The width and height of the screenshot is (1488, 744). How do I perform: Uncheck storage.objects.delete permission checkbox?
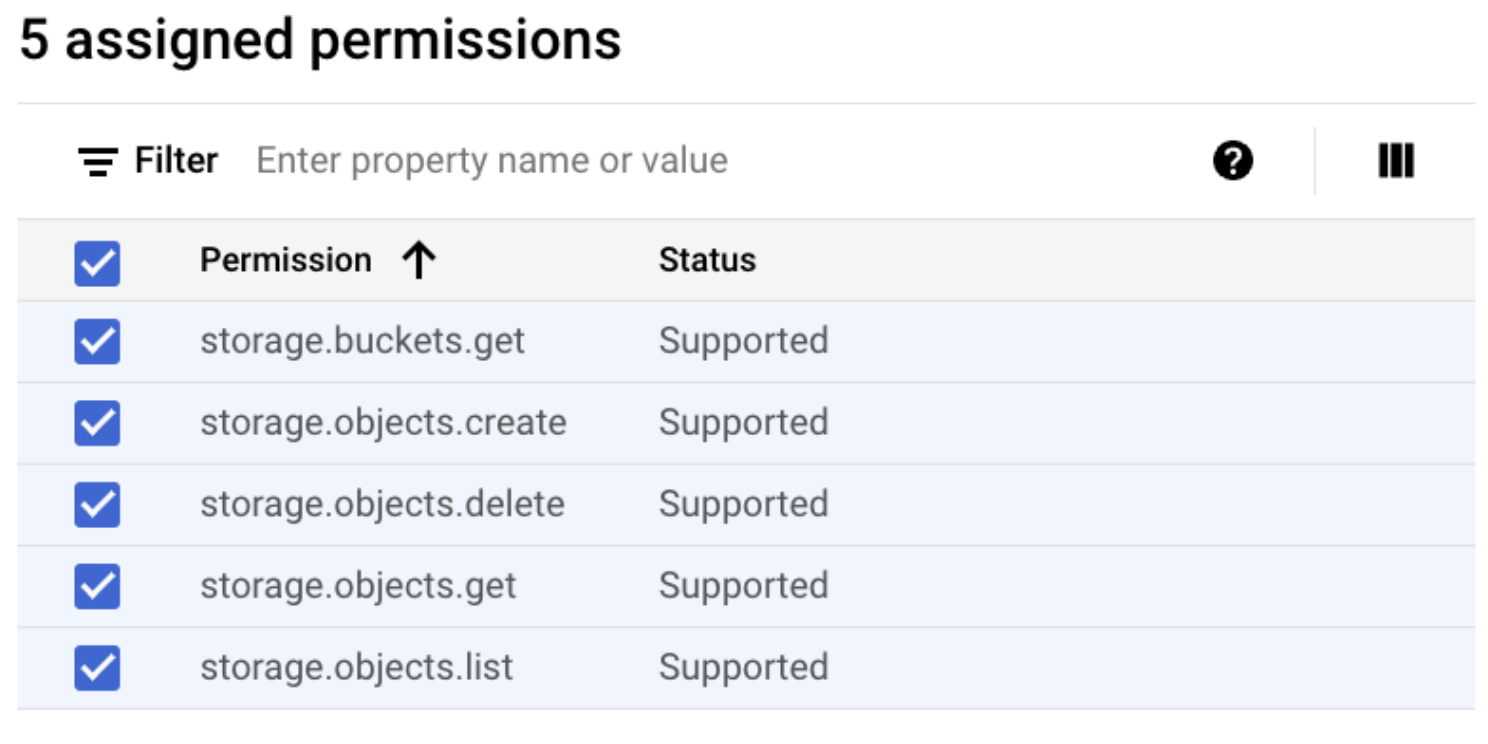pyautogui.click(x=97, y=505)
